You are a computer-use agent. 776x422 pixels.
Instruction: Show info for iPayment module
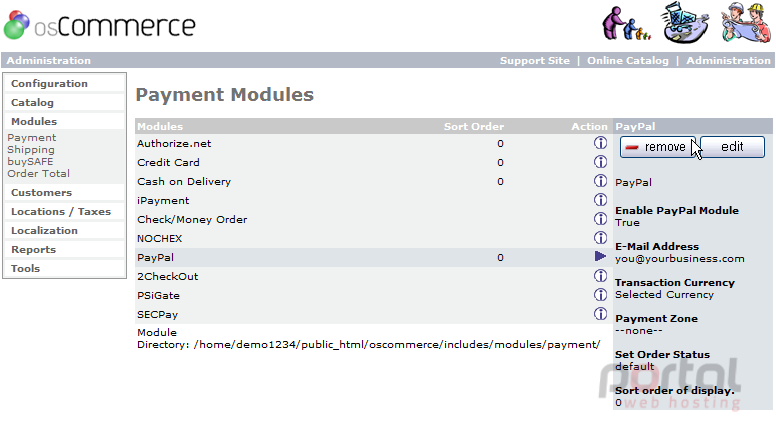600,200
